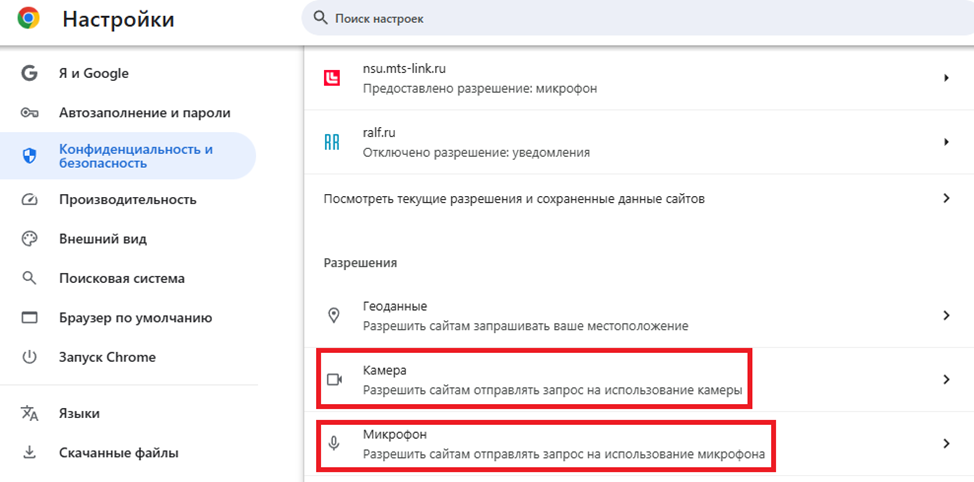Select Конфиденциальность и безопасность menu item
The width and height of the screenshot is (974, 482).
pyautogui.click(x=135, y=156)
